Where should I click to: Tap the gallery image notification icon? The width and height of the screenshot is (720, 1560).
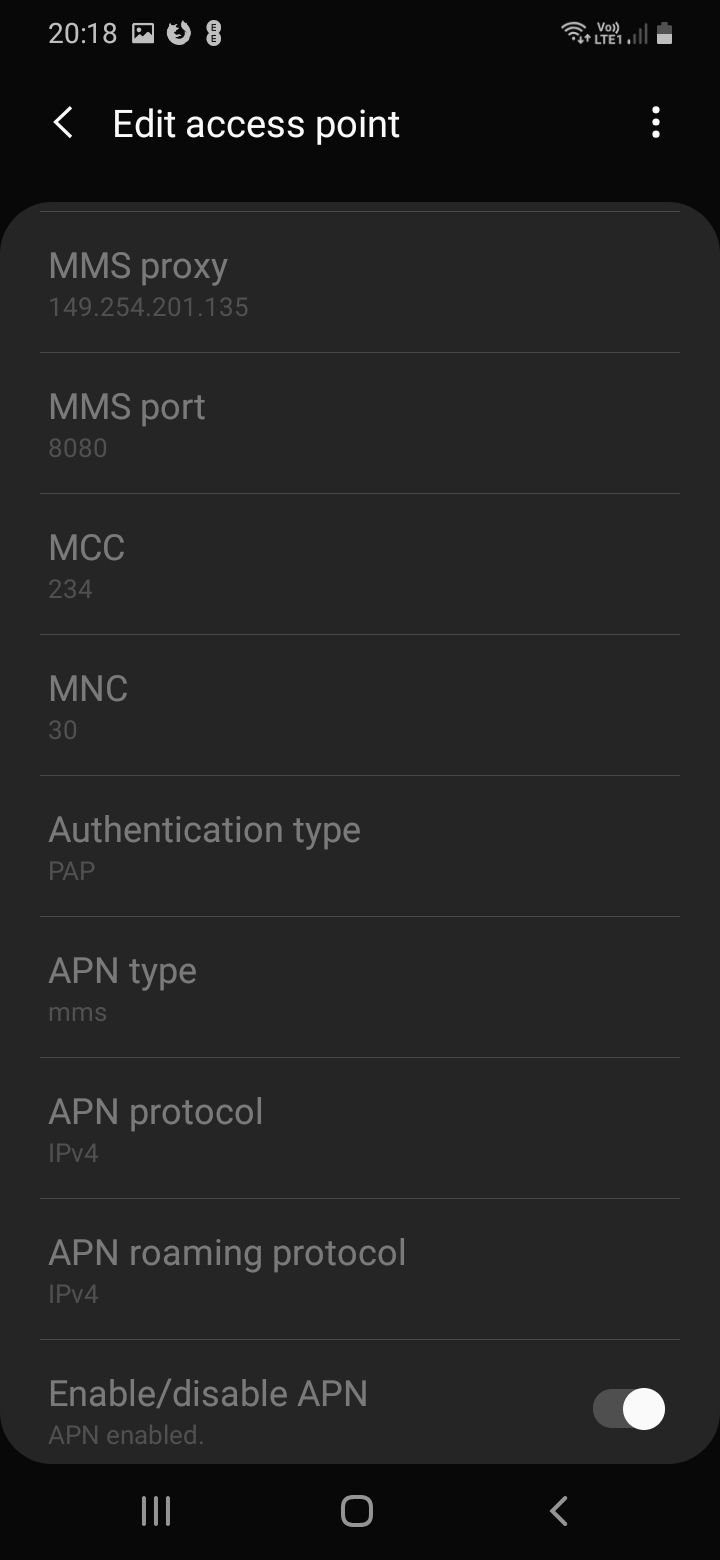pos(144,34)
